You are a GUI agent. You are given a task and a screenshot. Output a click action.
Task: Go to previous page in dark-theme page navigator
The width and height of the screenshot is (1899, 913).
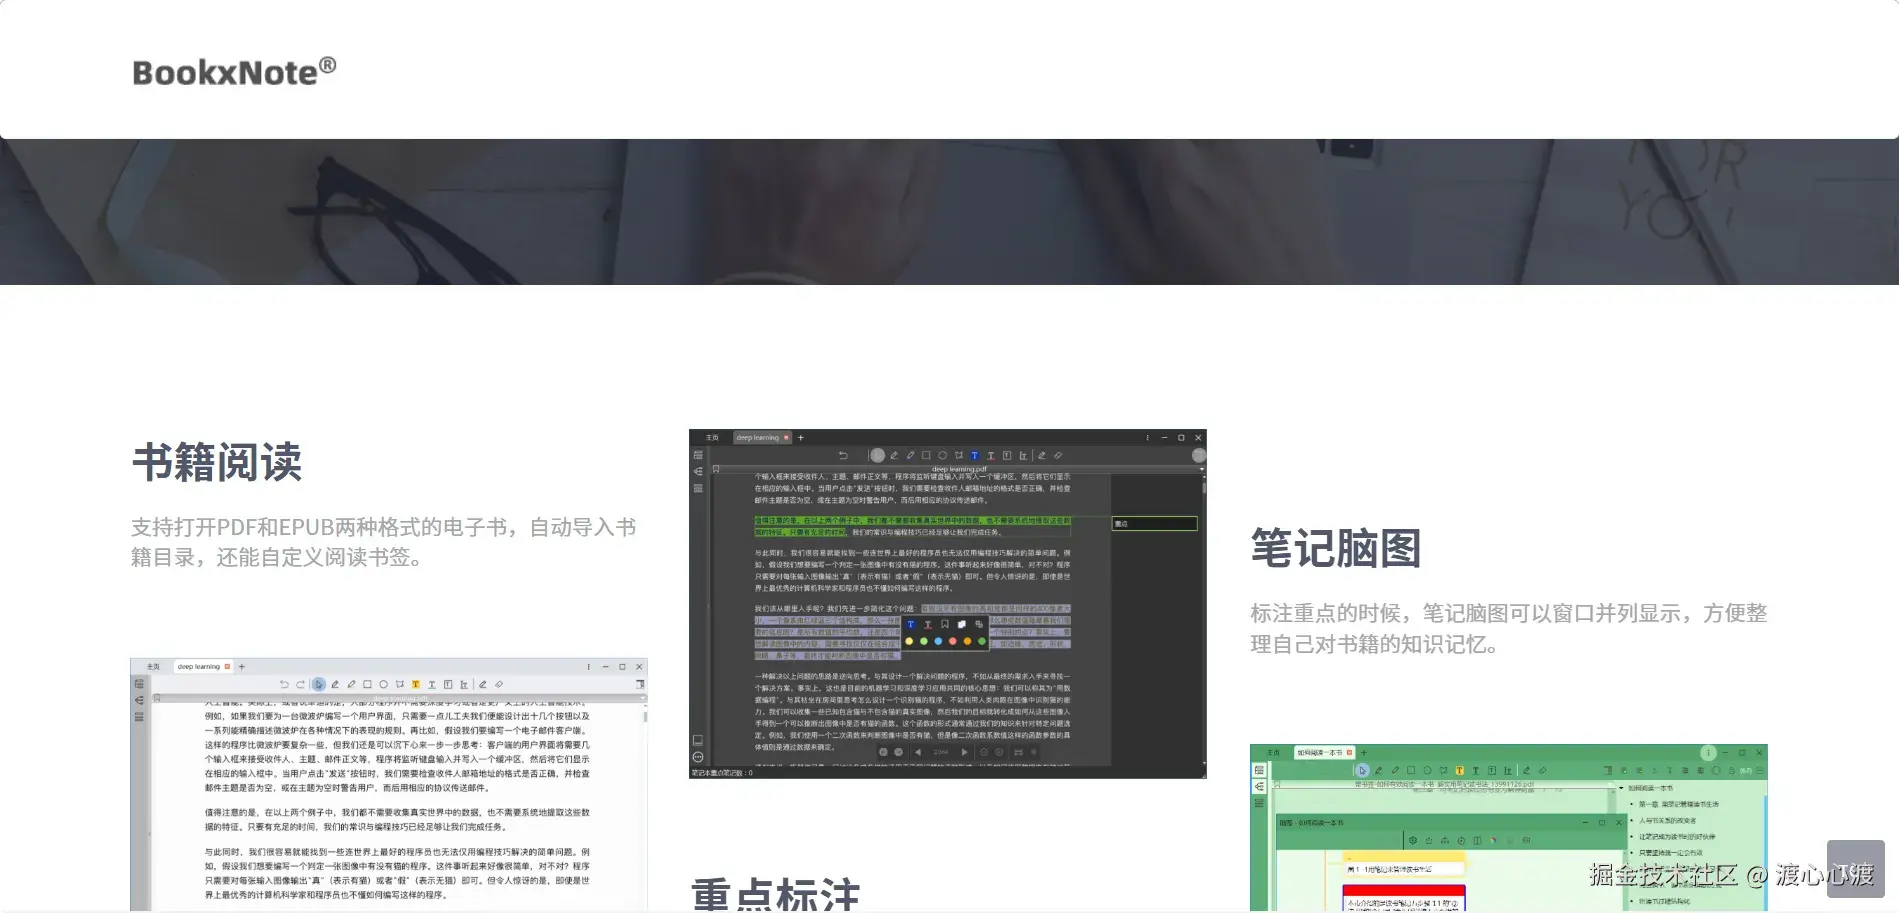coord(917,752)
